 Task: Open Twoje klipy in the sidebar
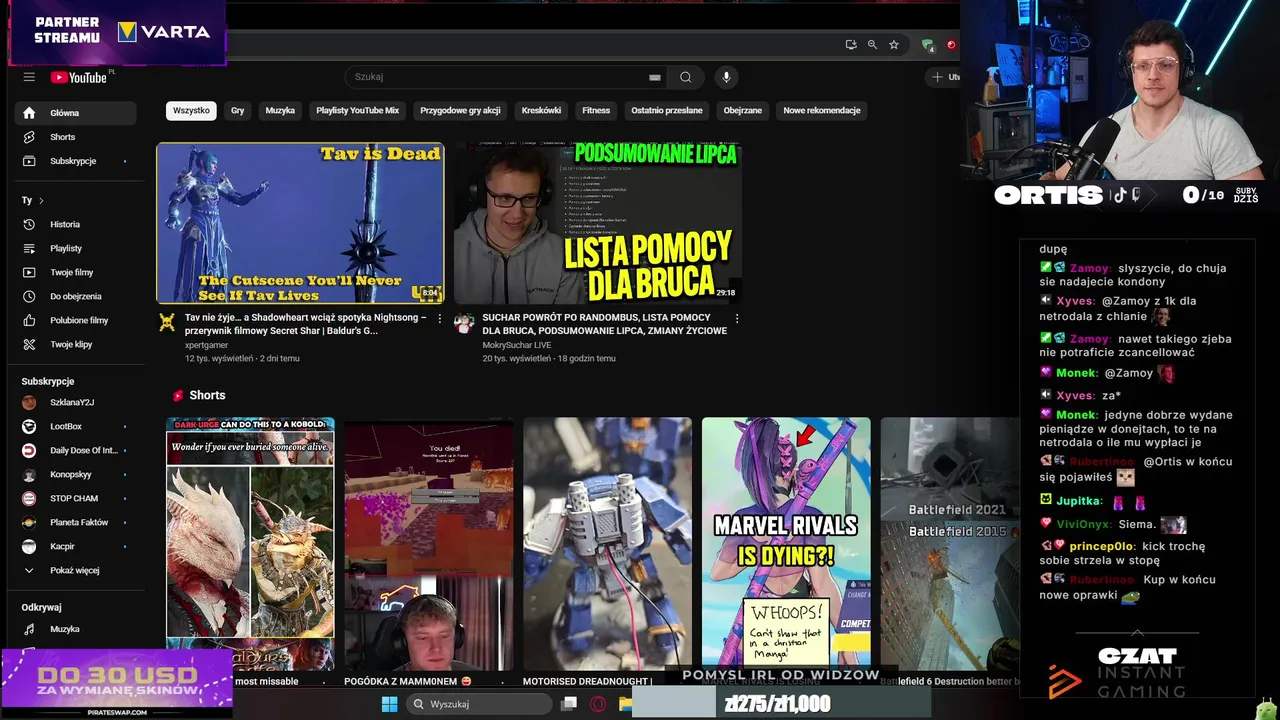click(x=75, y=344)
